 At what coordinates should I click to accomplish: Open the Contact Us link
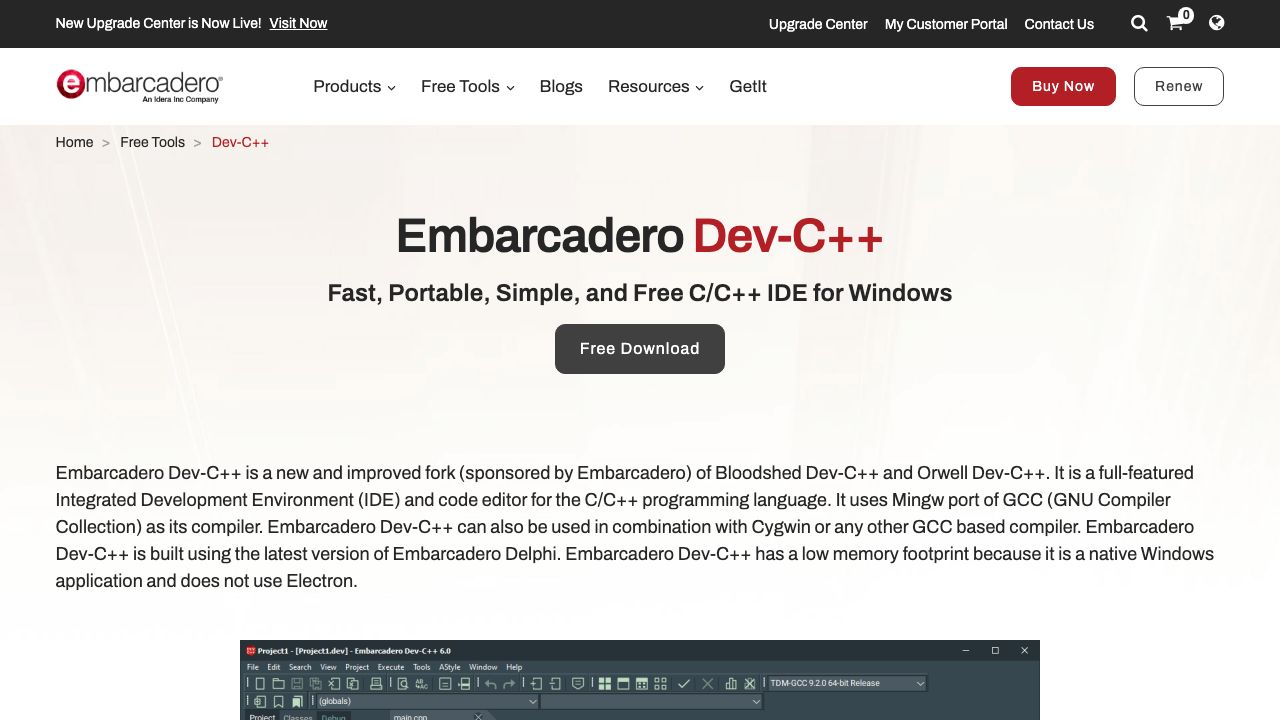(1059, 24)
